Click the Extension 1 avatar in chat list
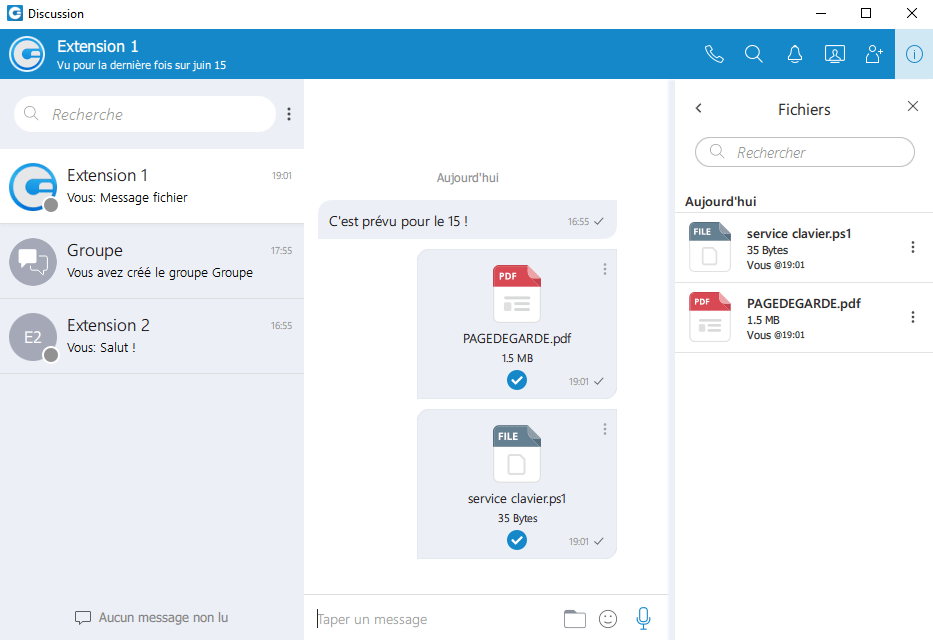 point(33,187)
